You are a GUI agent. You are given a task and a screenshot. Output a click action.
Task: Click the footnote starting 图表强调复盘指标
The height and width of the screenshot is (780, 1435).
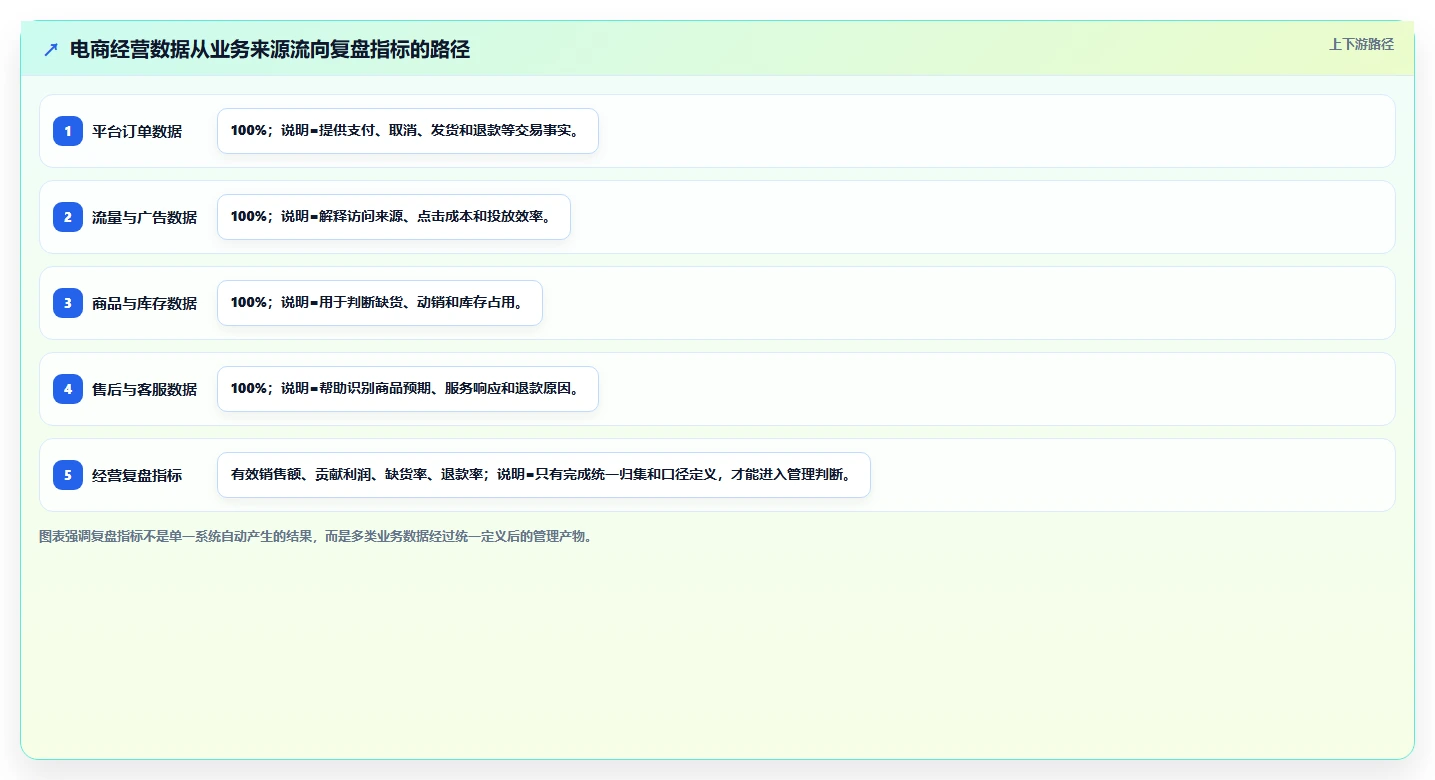point(318,536)
